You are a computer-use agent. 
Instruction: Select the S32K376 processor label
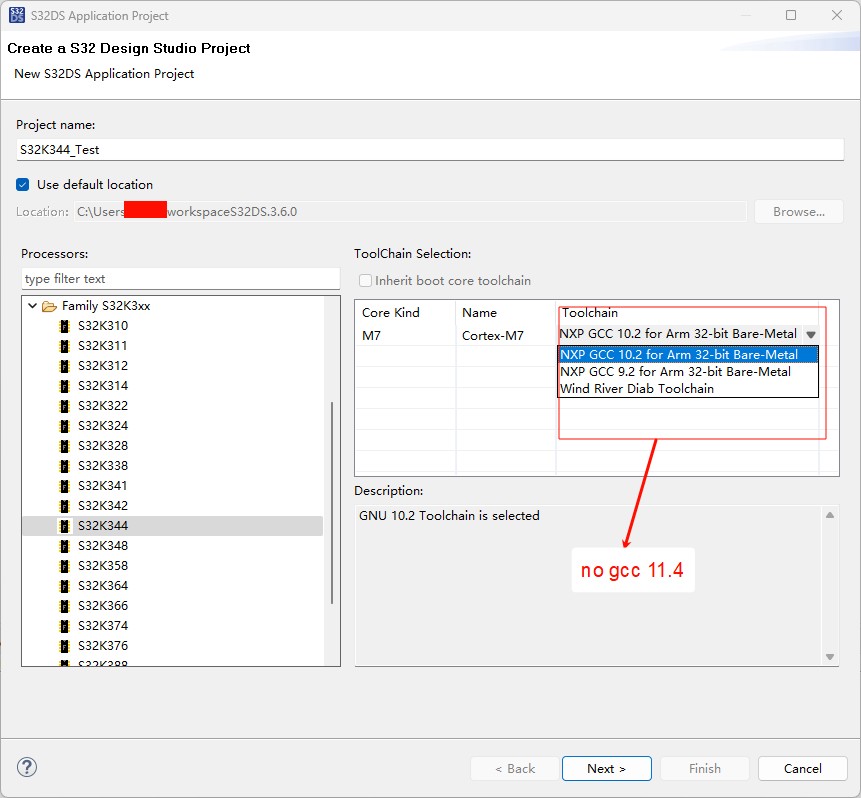pyautogui.click(x=103, y=646)
